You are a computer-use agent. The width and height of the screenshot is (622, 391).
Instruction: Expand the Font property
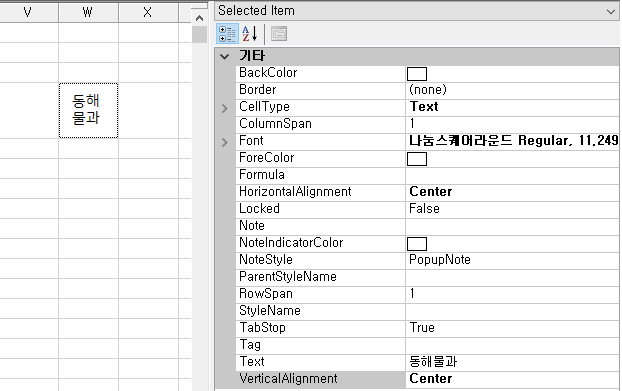pyautogui.click(x=225, y=142)
